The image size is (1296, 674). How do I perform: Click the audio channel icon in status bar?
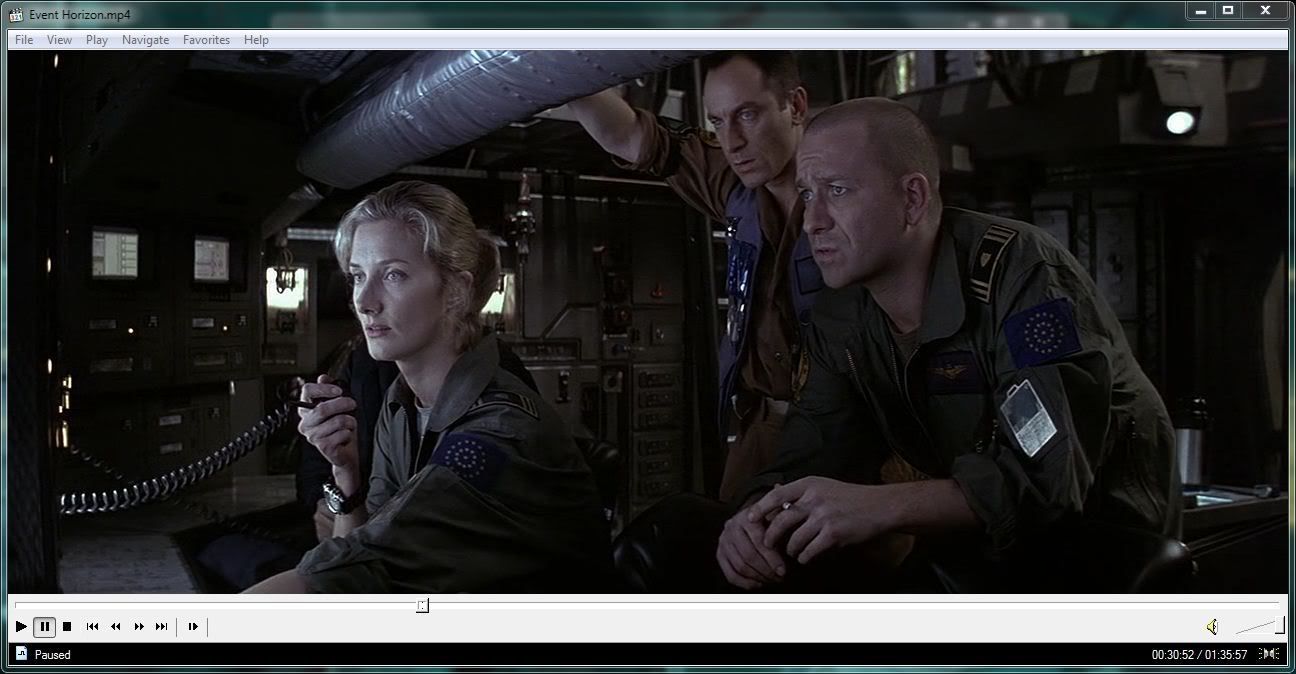pos(1269,654)
